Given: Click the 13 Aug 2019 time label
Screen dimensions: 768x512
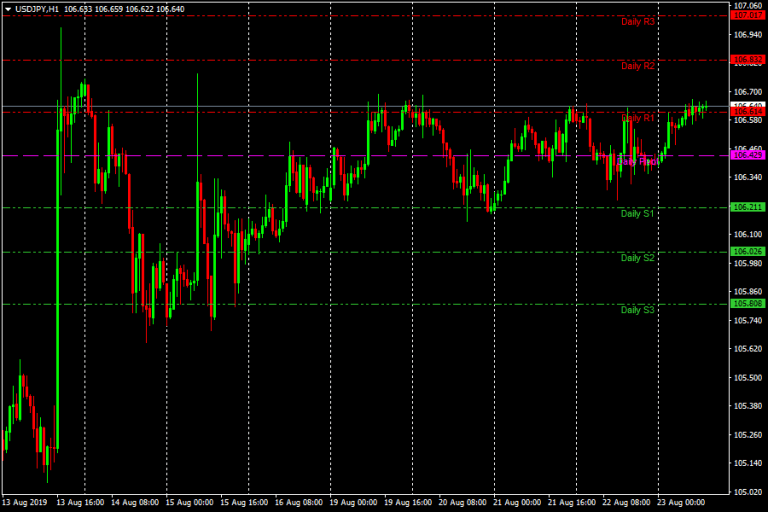Looking at the screenshot, I should (x=25, y=503).
